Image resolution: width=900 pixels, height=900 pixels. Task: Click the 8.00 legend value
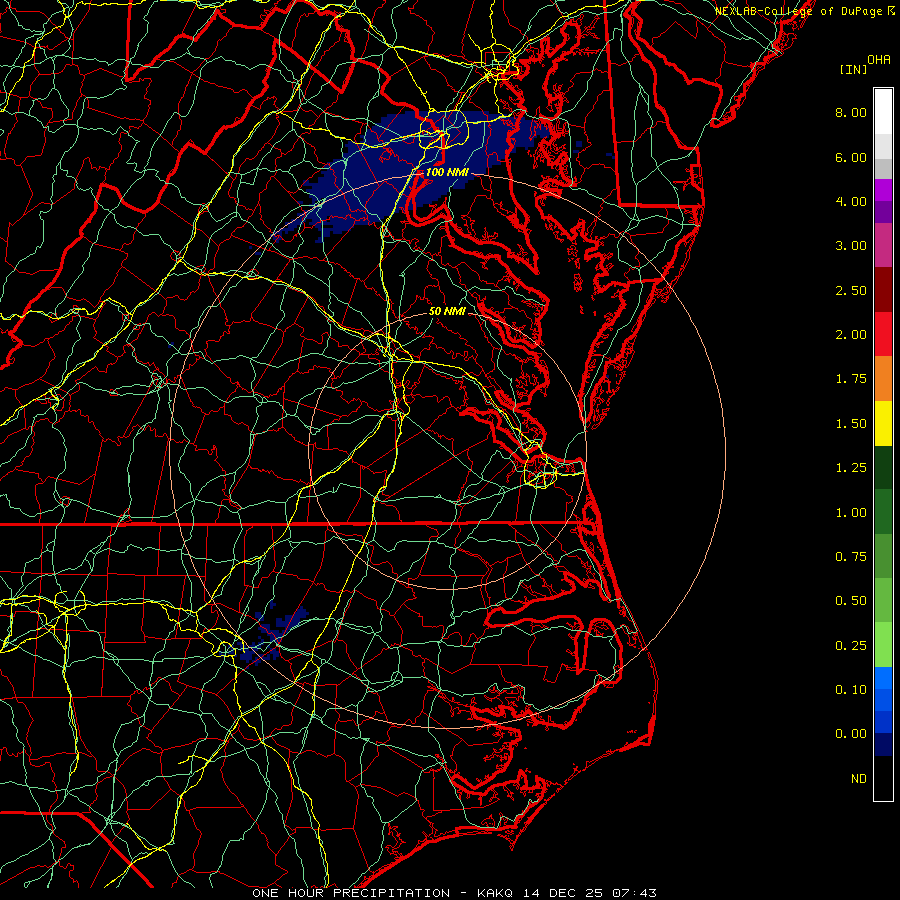click(851, 112)
